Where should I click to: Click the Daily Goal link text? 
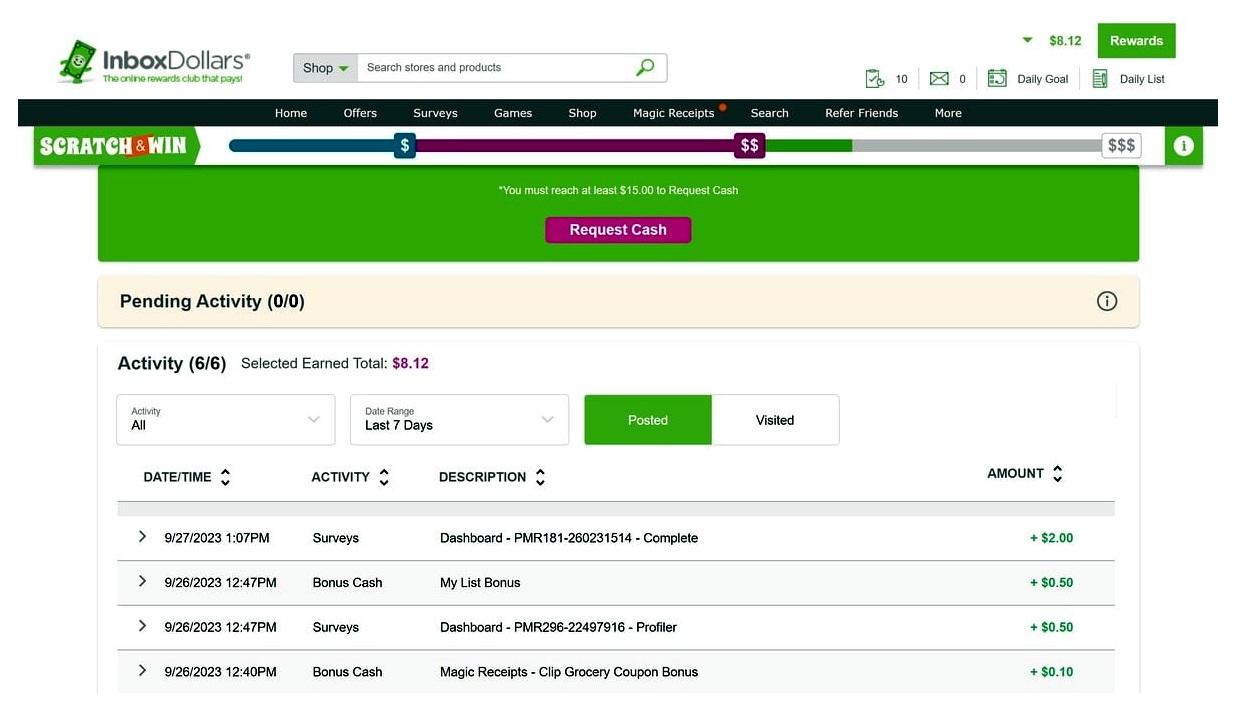coord(1043,79)
